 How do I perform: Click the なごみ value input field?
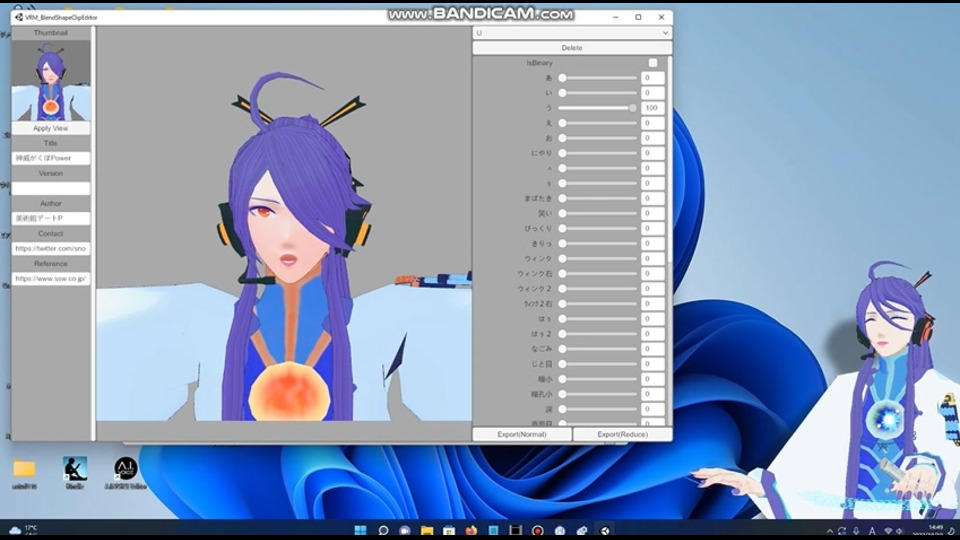653,349
